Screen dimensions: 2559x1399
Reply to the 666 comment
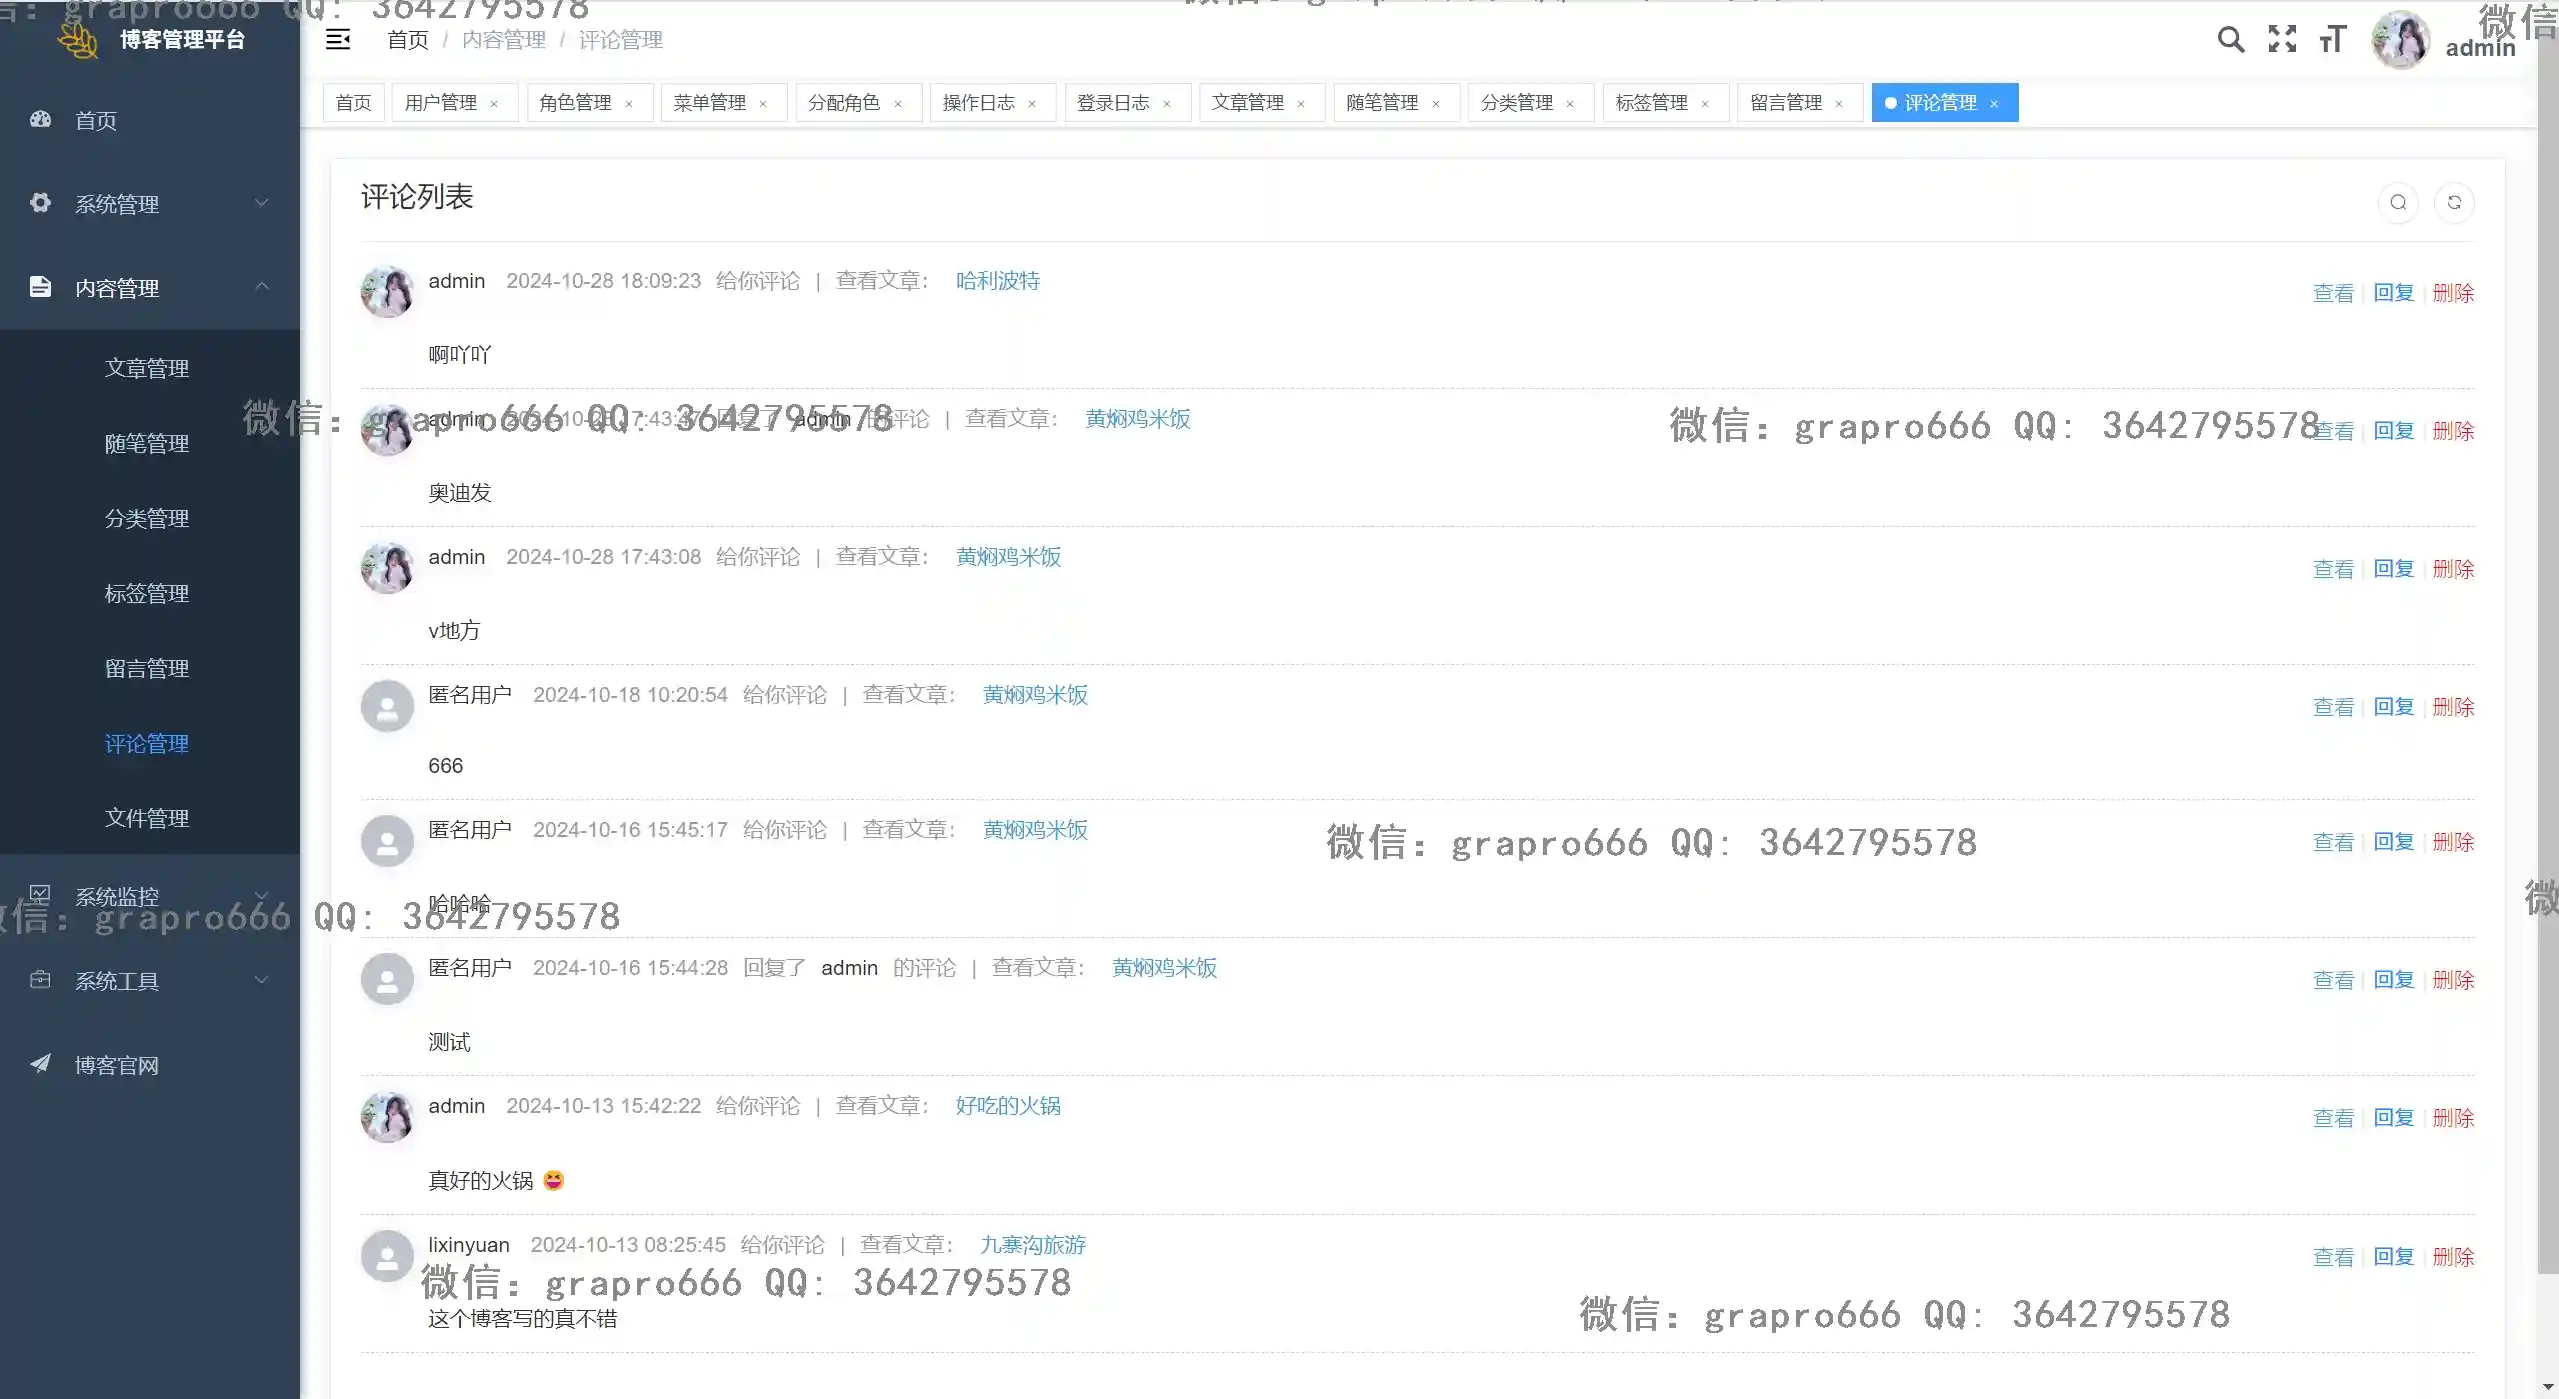click(2393, 707)
